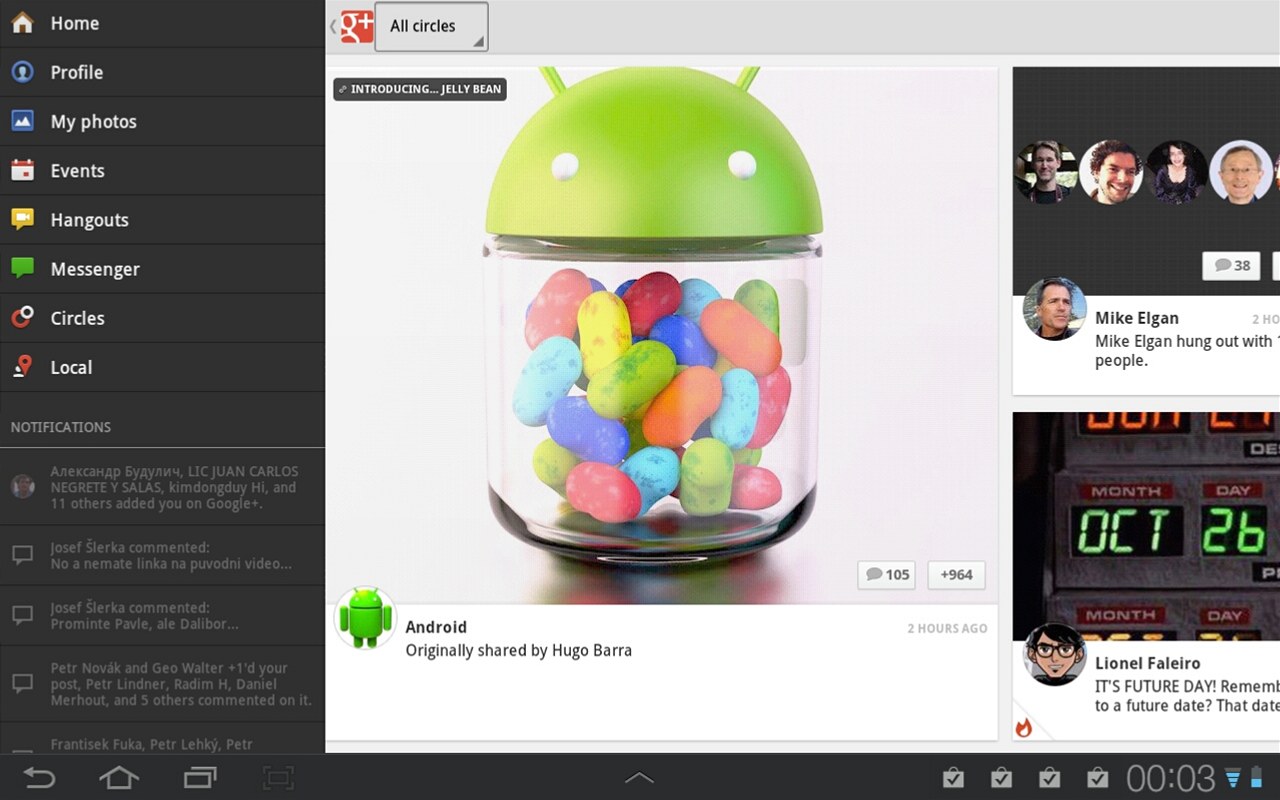Open the 38 comments button on hangout post
This screenshot has width=1280, height=800.
click(1231, 265)
